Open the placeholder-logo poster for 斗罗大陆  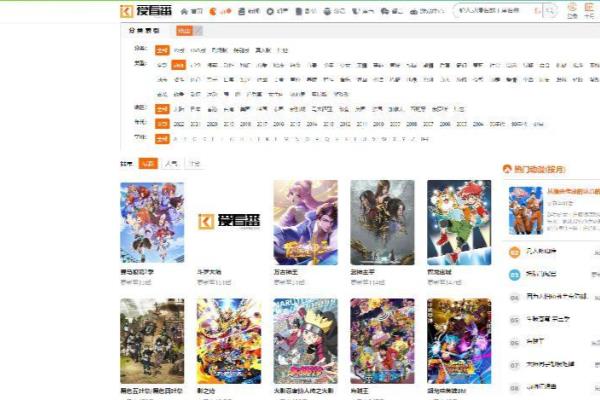229,222
